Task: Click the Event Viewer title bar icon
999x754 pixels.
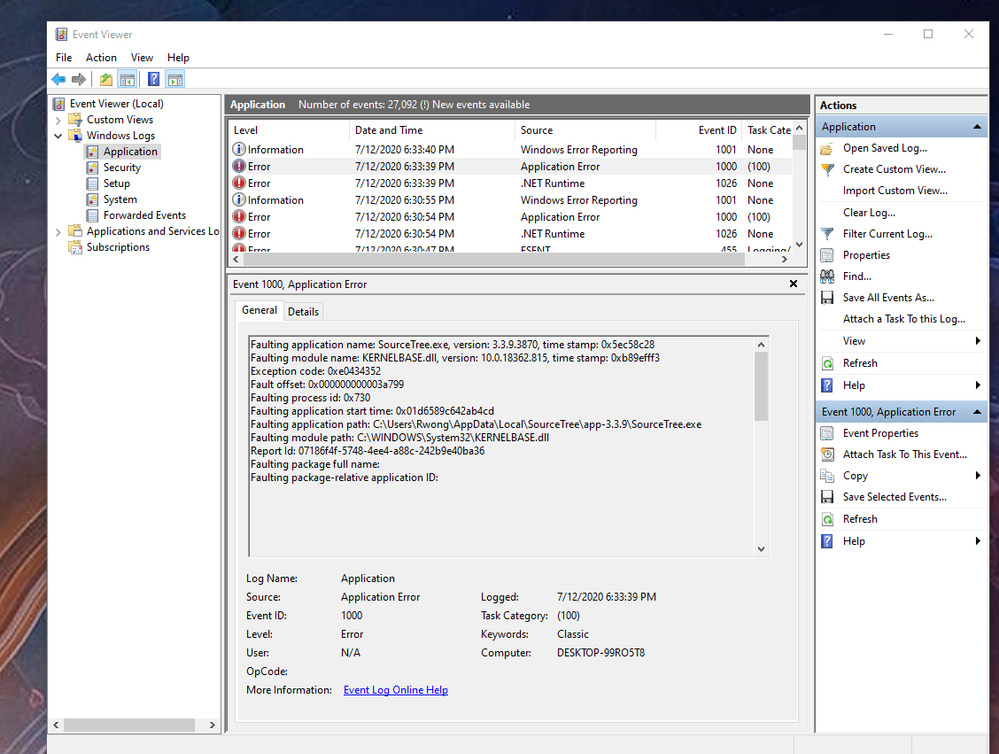Action: coord(61,34)
